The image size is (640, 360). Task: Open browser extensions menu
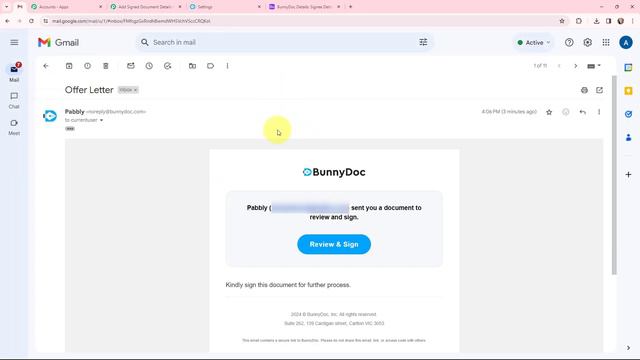pos(579,21)
